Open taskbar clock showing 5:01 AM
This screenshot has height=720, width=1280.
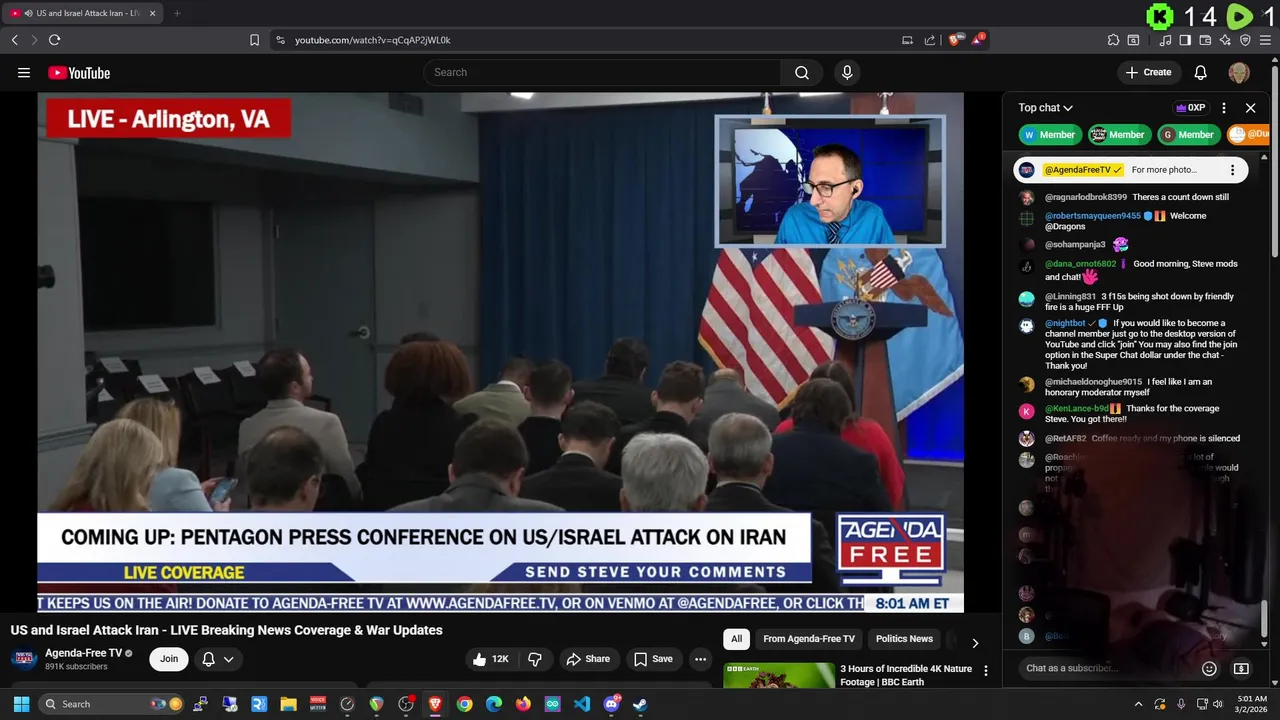[x=1252, y=704]
